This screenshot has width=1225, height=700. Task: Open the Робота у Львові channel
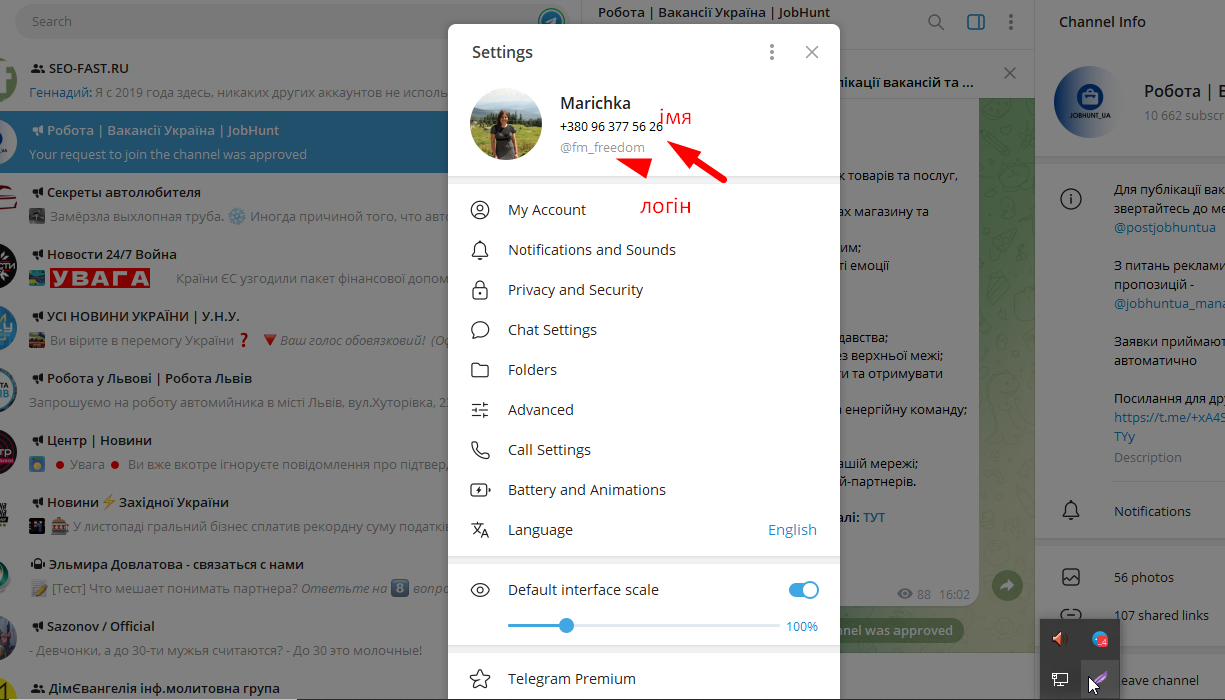click(x=224, y=391)
